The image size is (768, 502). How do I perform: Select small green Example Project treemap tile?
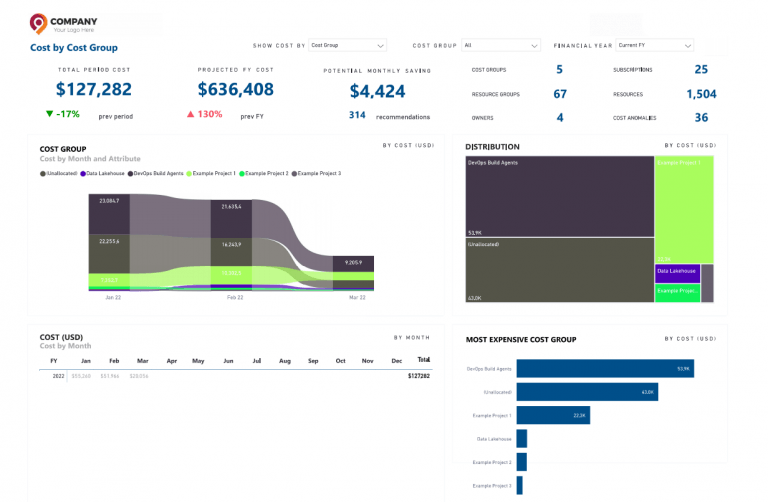click(677, 293)
